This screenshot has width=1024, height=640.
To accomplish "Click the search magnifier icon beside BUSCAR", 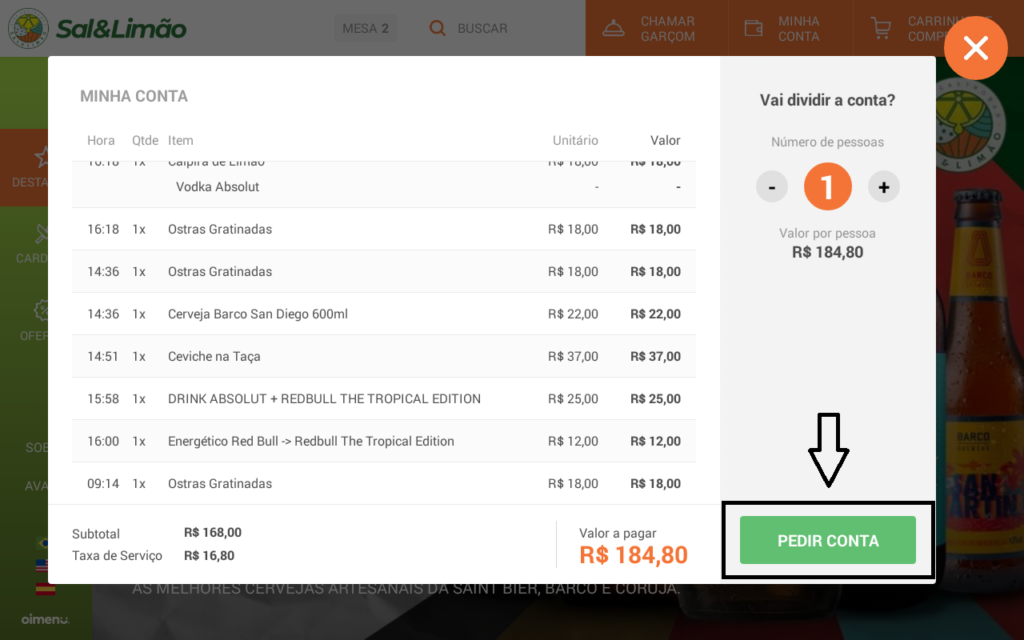I will coord(438,28).
